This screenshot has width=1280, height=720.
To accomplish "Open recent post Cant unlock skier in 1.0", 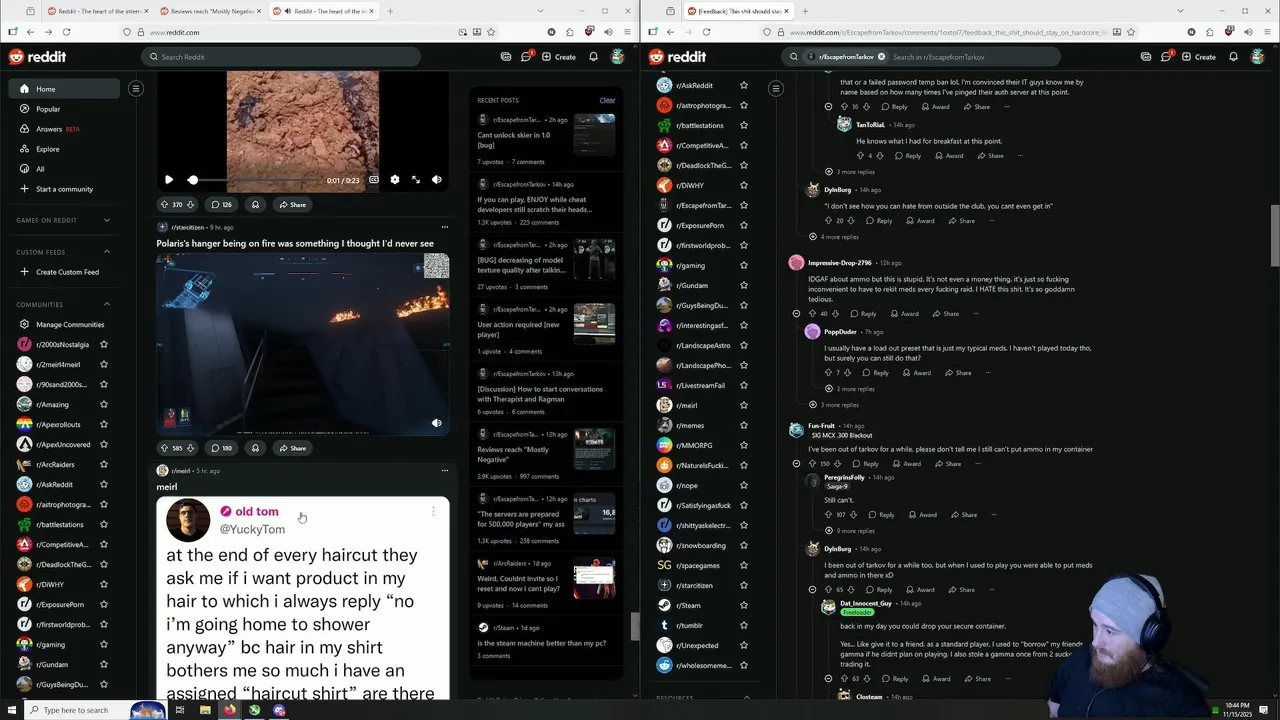I will tap(513, 139).
